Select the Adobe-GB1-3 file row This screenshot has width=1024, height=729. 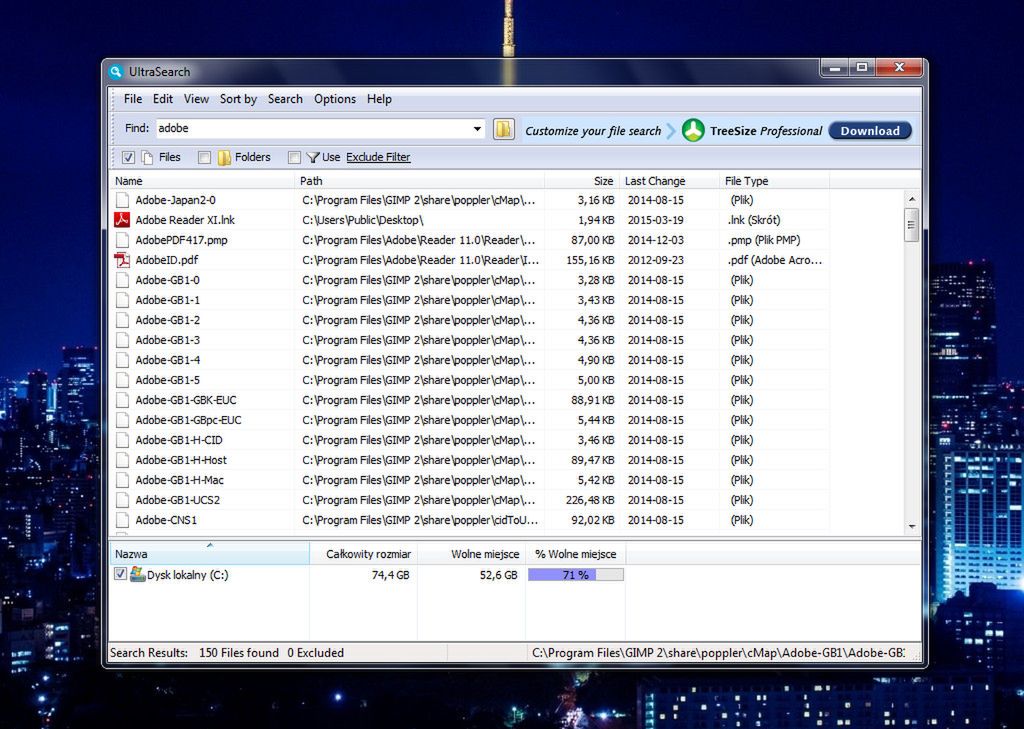tap(470, 340)
